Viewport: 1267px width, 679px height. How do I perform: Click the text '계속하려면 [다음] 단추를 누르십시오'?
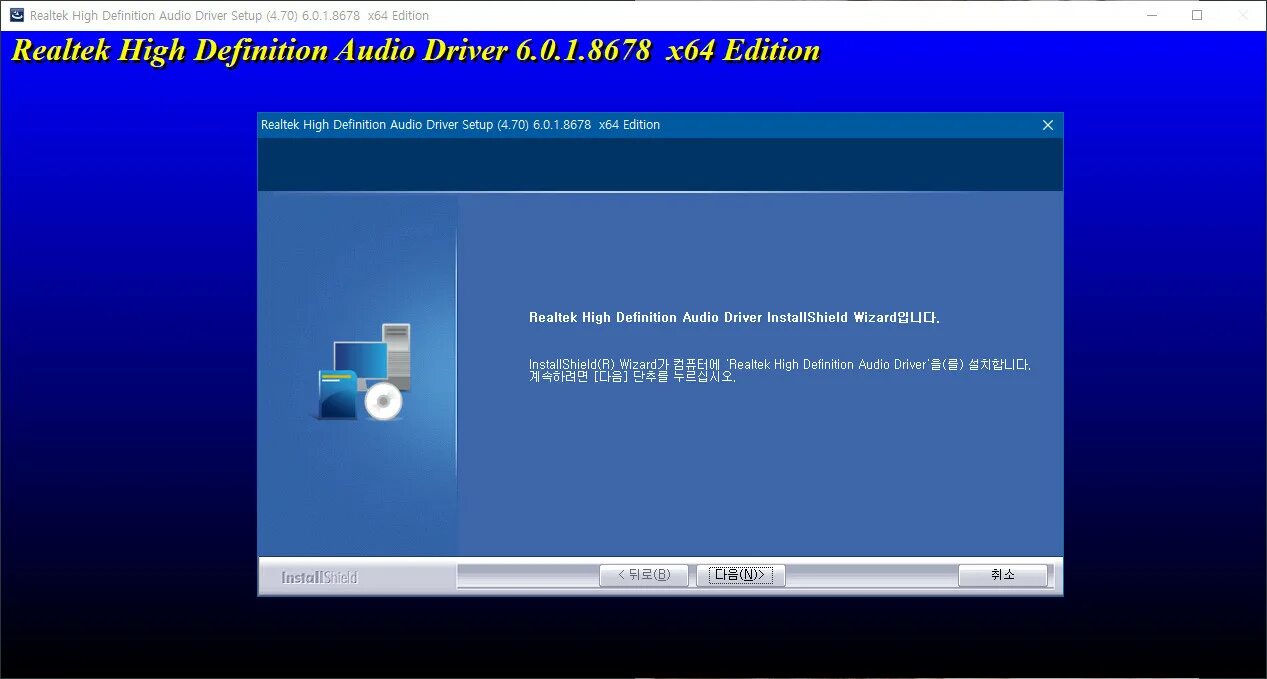pos(632,378)
